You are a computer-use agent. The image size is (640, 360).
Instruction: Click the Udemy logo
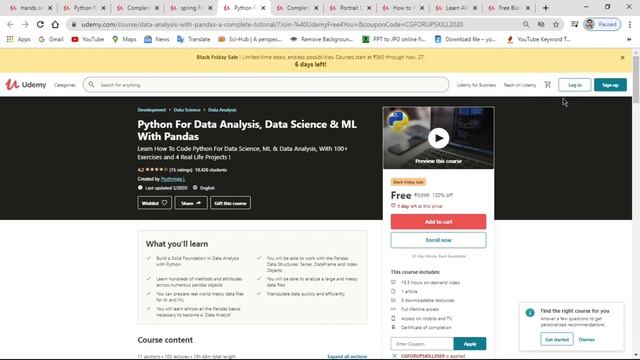click(x=26, y=84)
